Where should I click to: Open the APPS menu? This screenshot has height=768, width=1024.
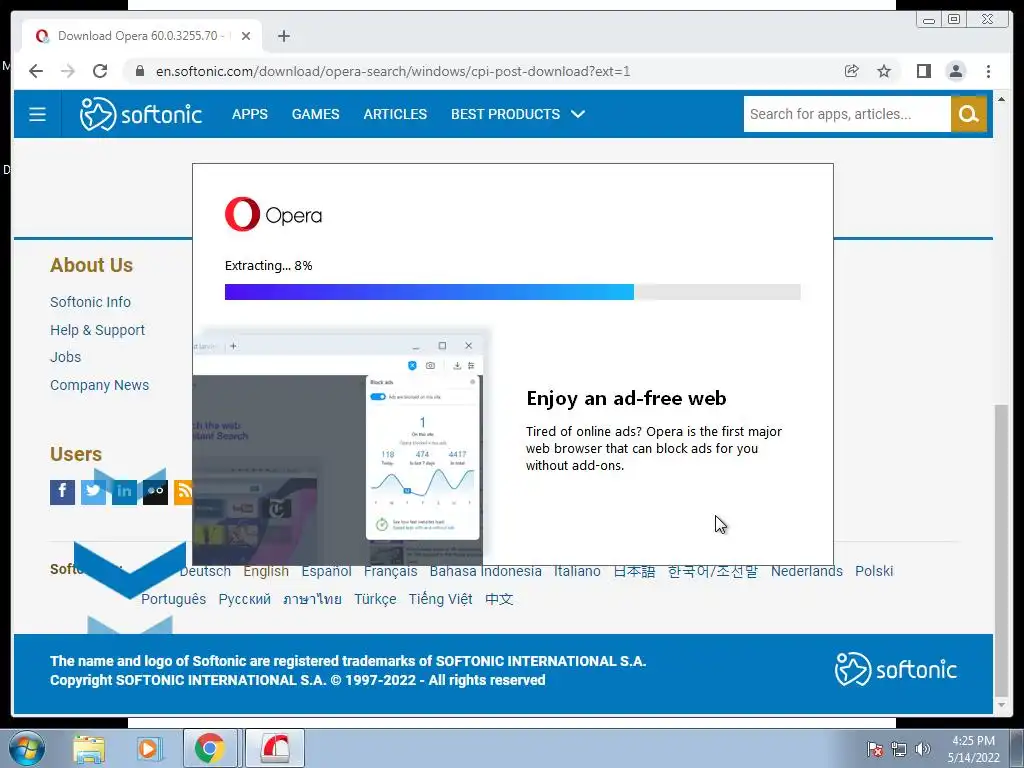tap(249, 114)
